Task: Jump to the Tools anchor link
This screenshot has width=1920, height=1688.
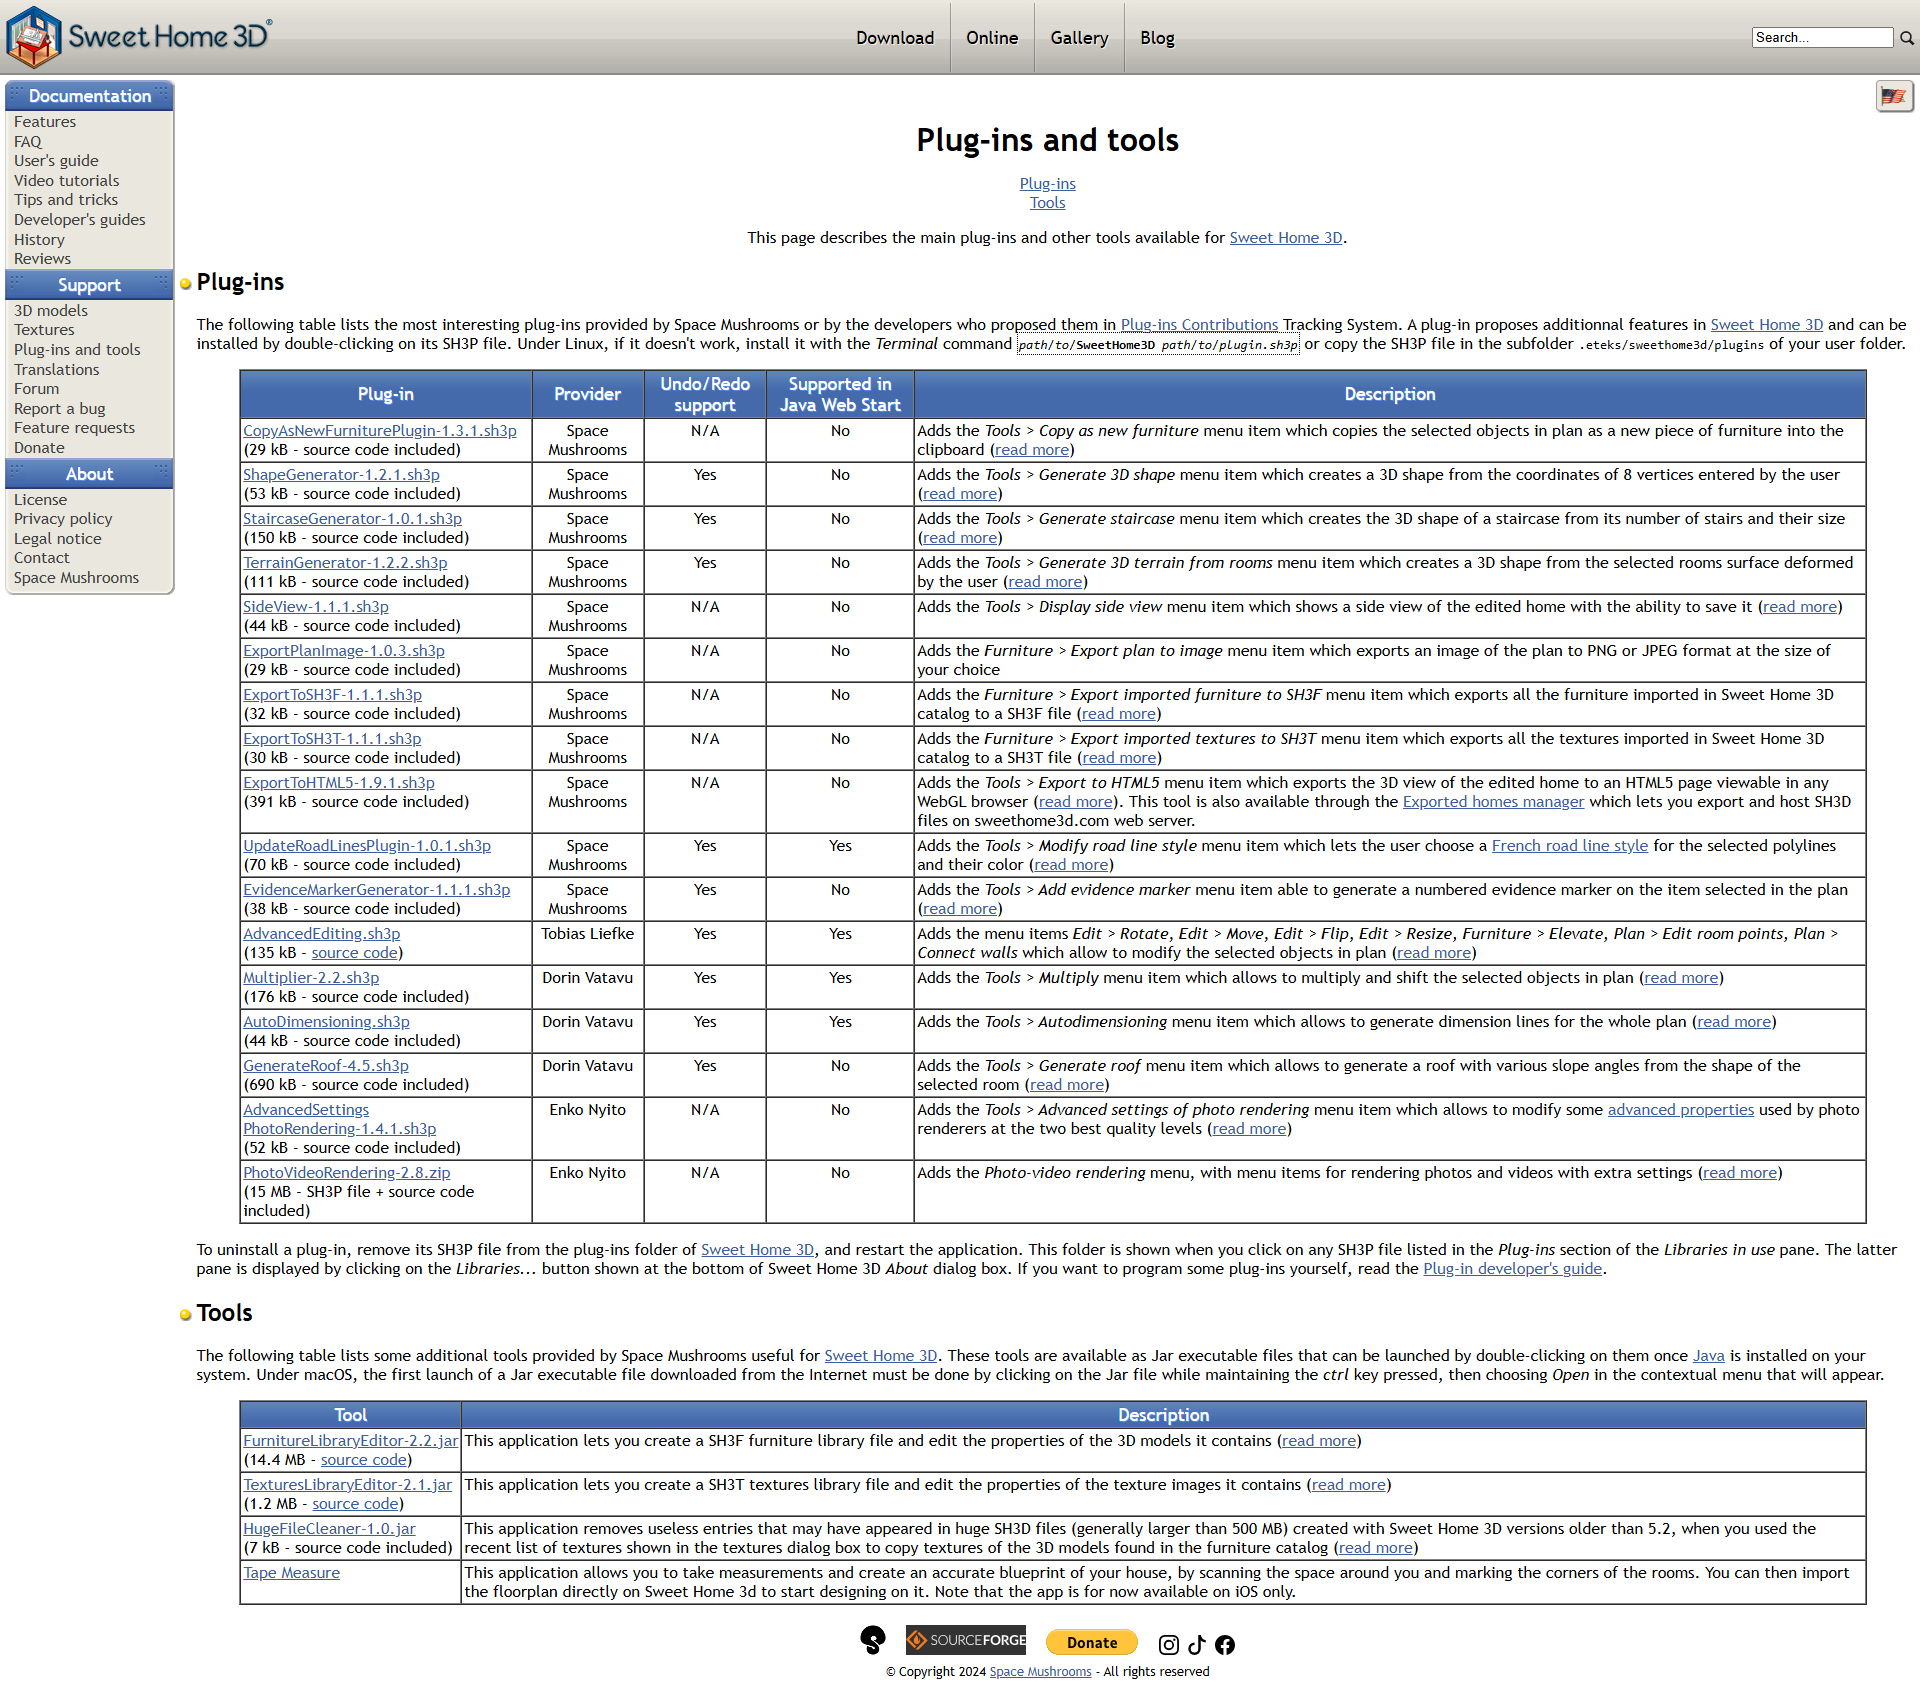Action: point(1047,202)
